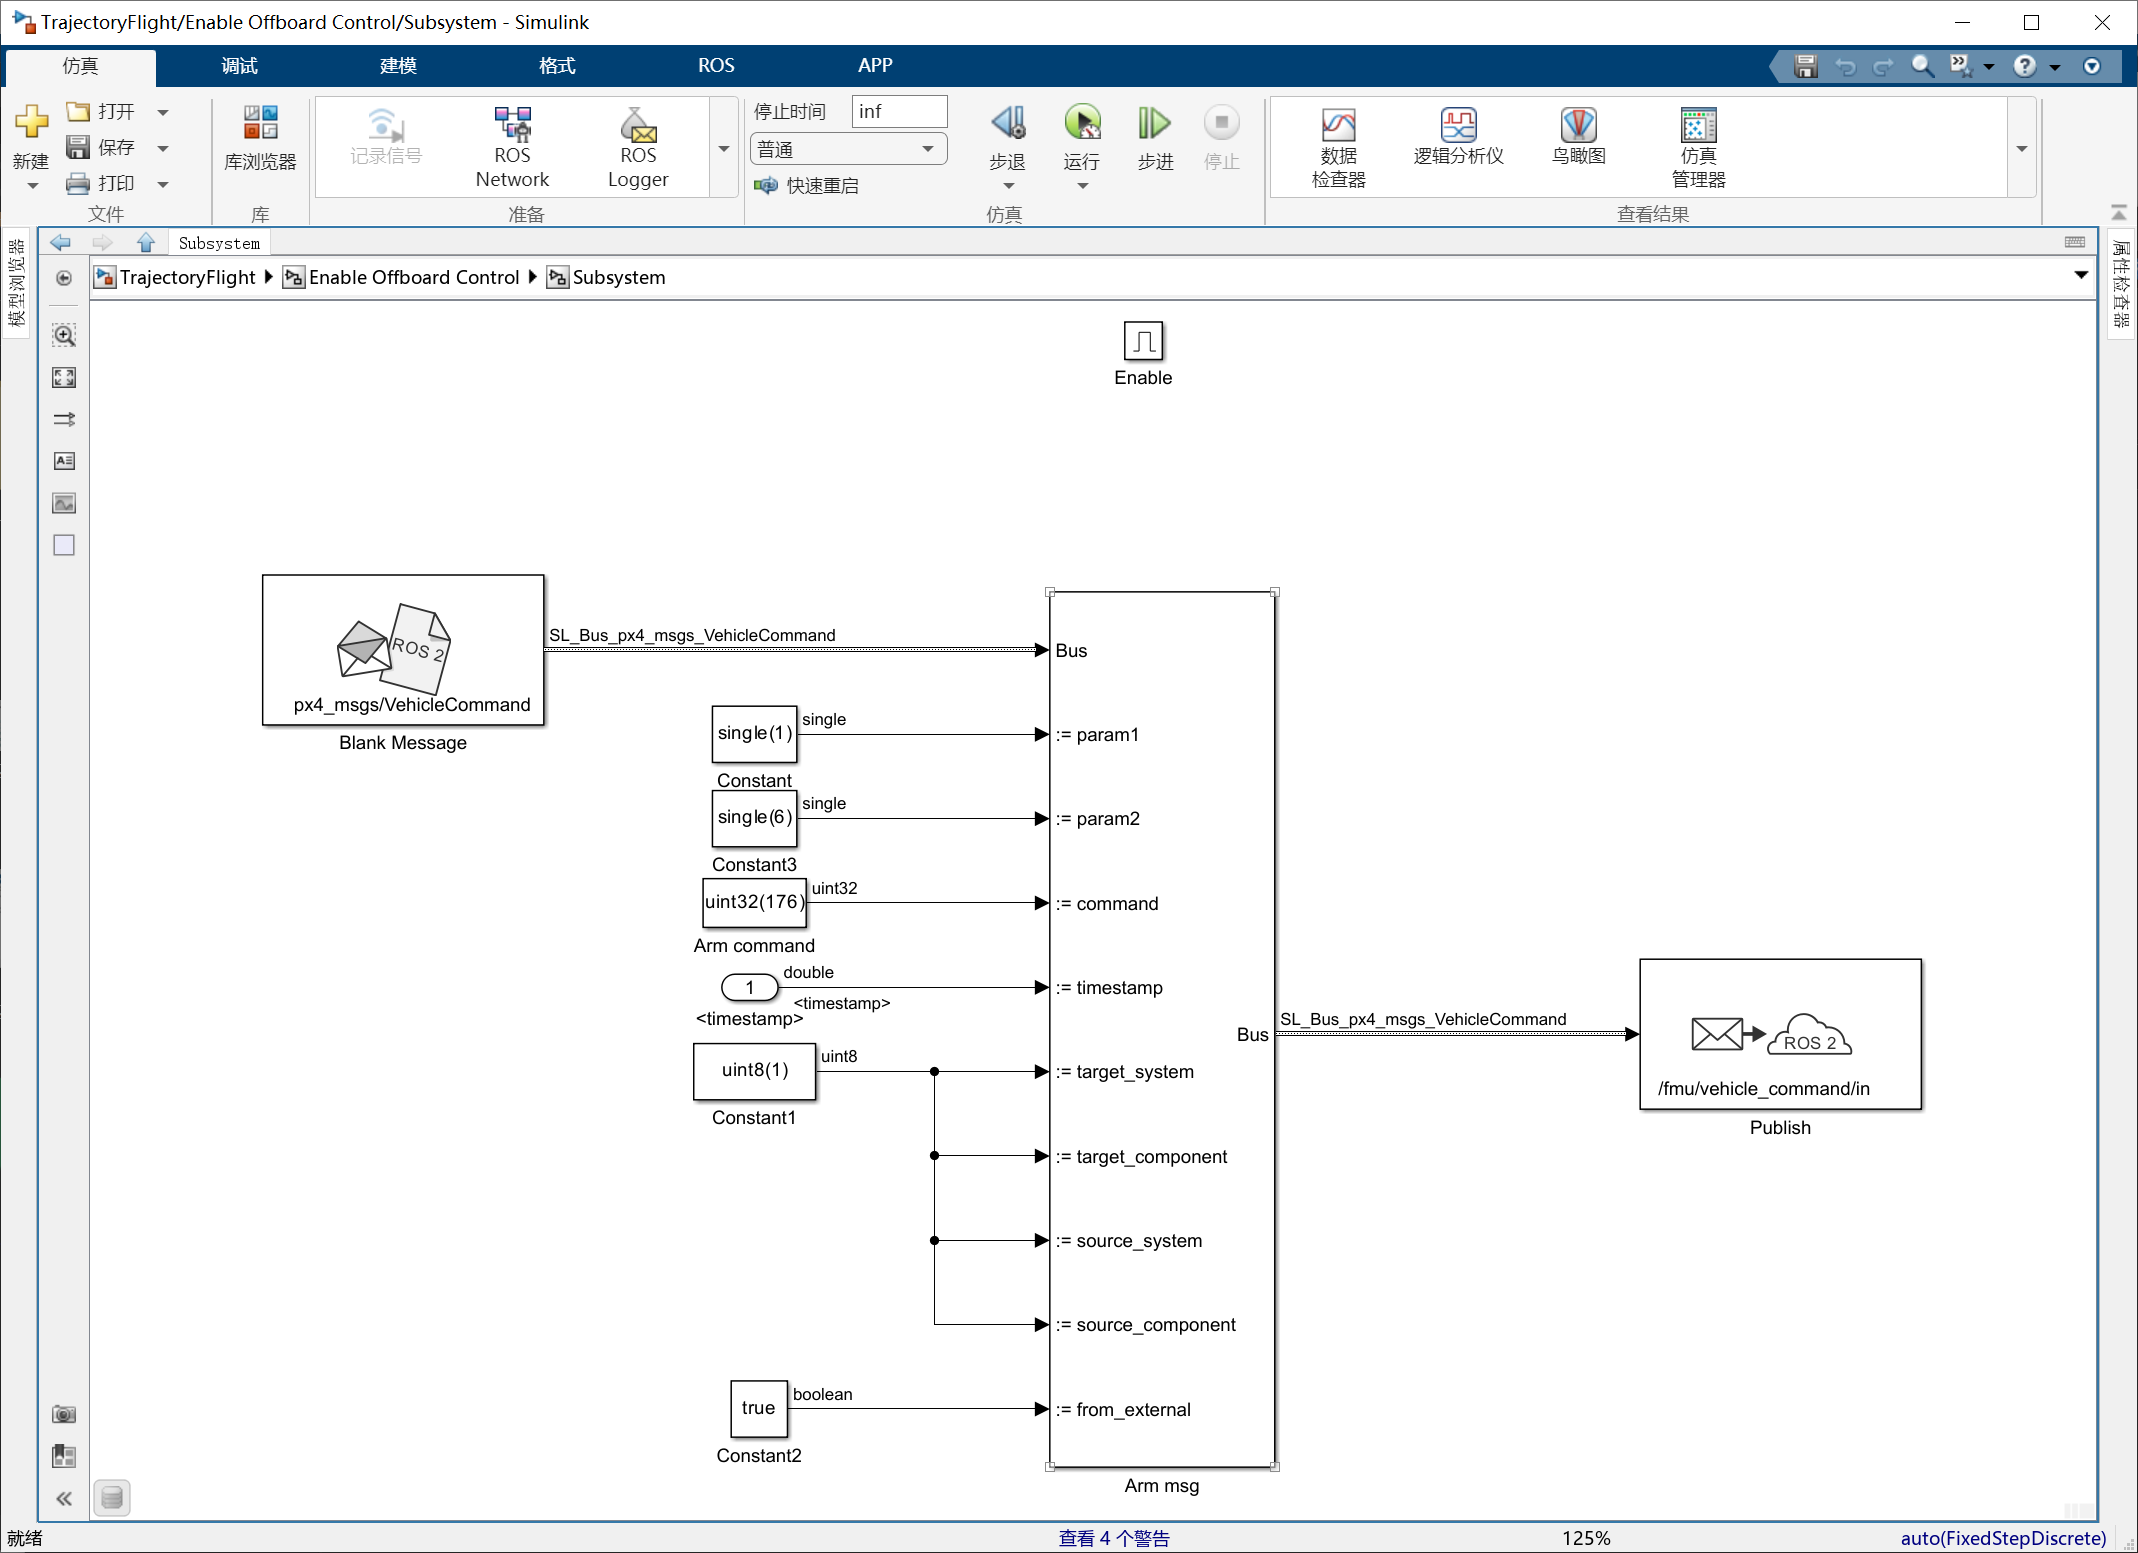Select the Arm msg bus assignment block
The image size is (2138, 1553).
click(1162, 1029)
